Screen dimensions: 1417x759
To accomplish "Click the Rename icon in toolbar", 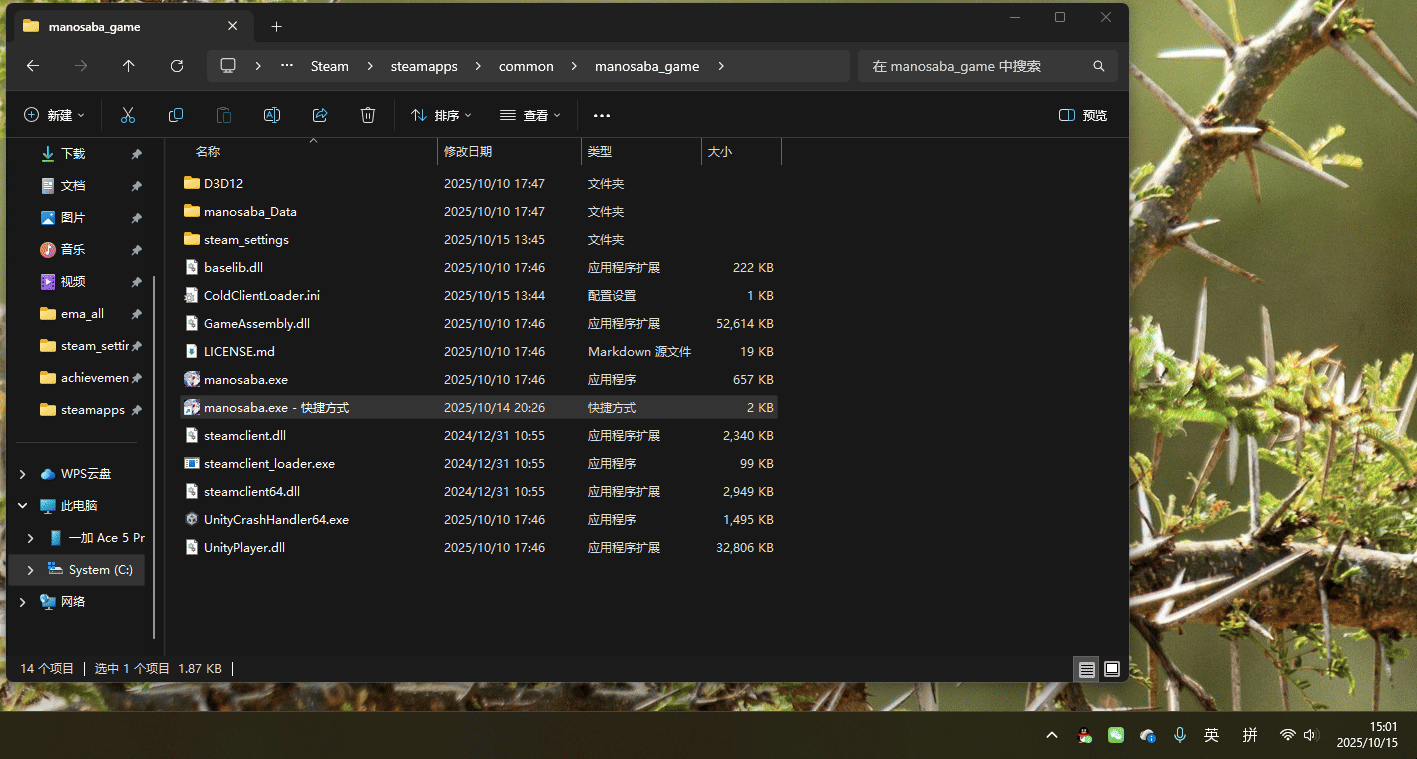I will (x=271, y=115).
